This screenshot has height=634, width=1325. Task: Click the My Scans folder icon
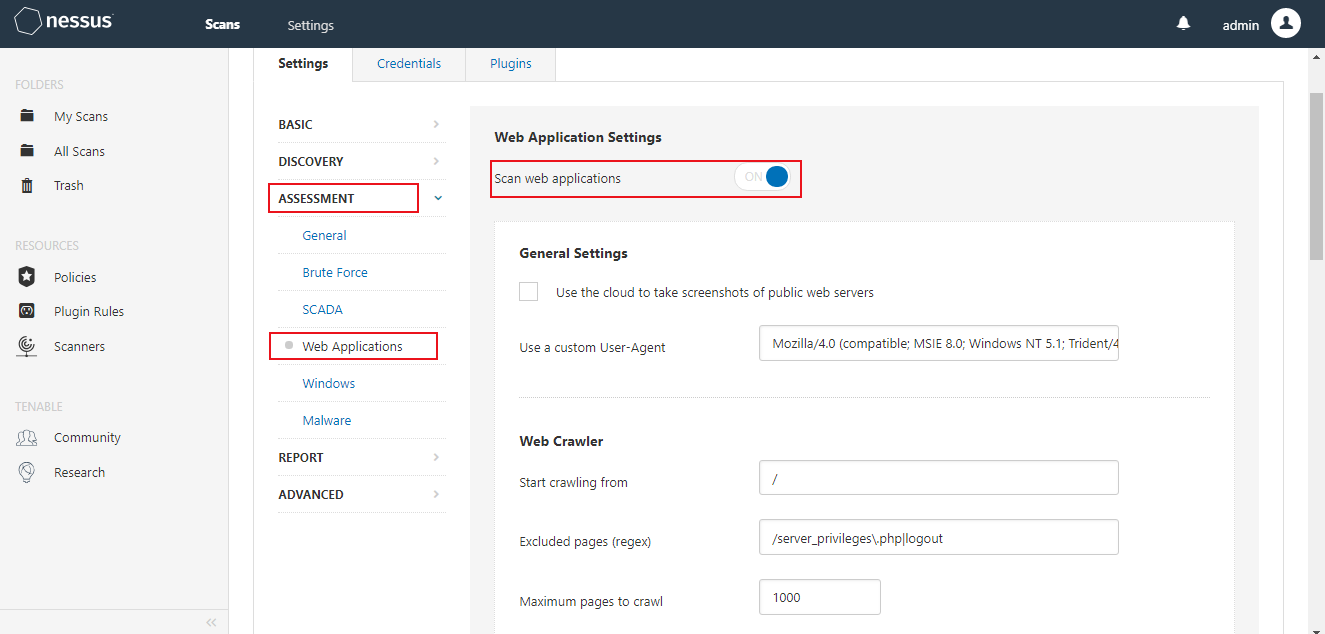point(28,116)
